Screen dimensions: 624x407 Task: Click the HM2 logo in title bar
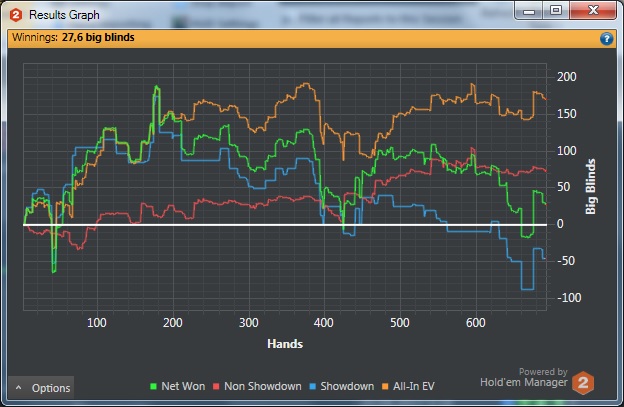tap(16, 15)
